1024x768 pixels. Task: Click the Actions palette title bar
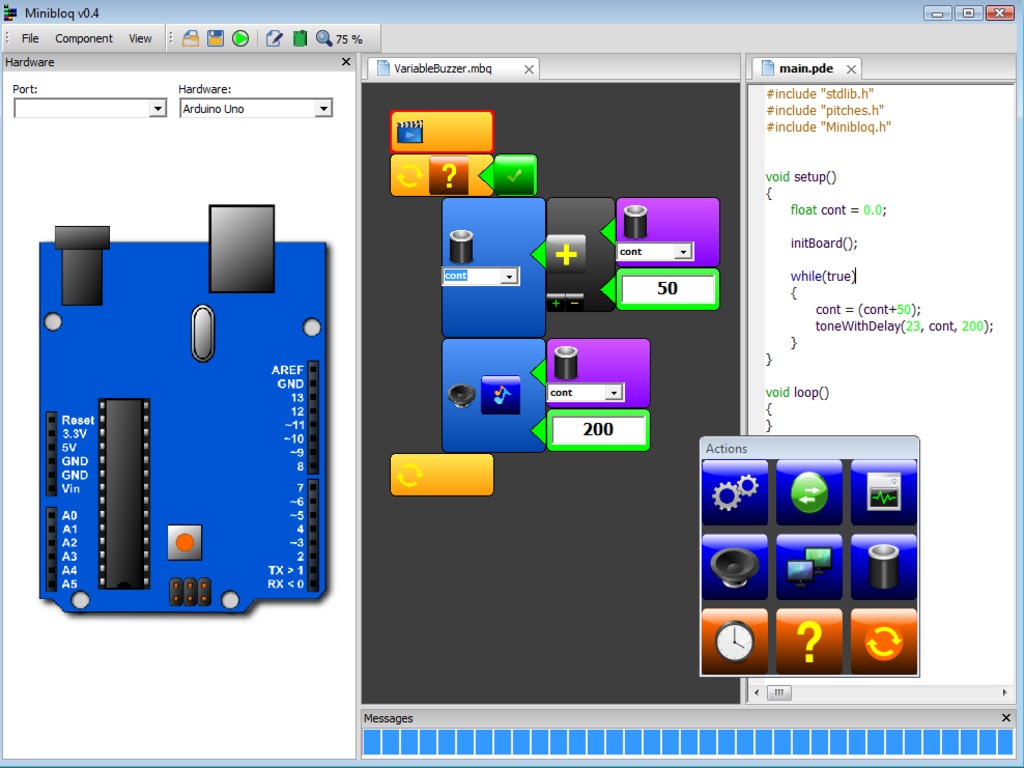tap(809, 448)
